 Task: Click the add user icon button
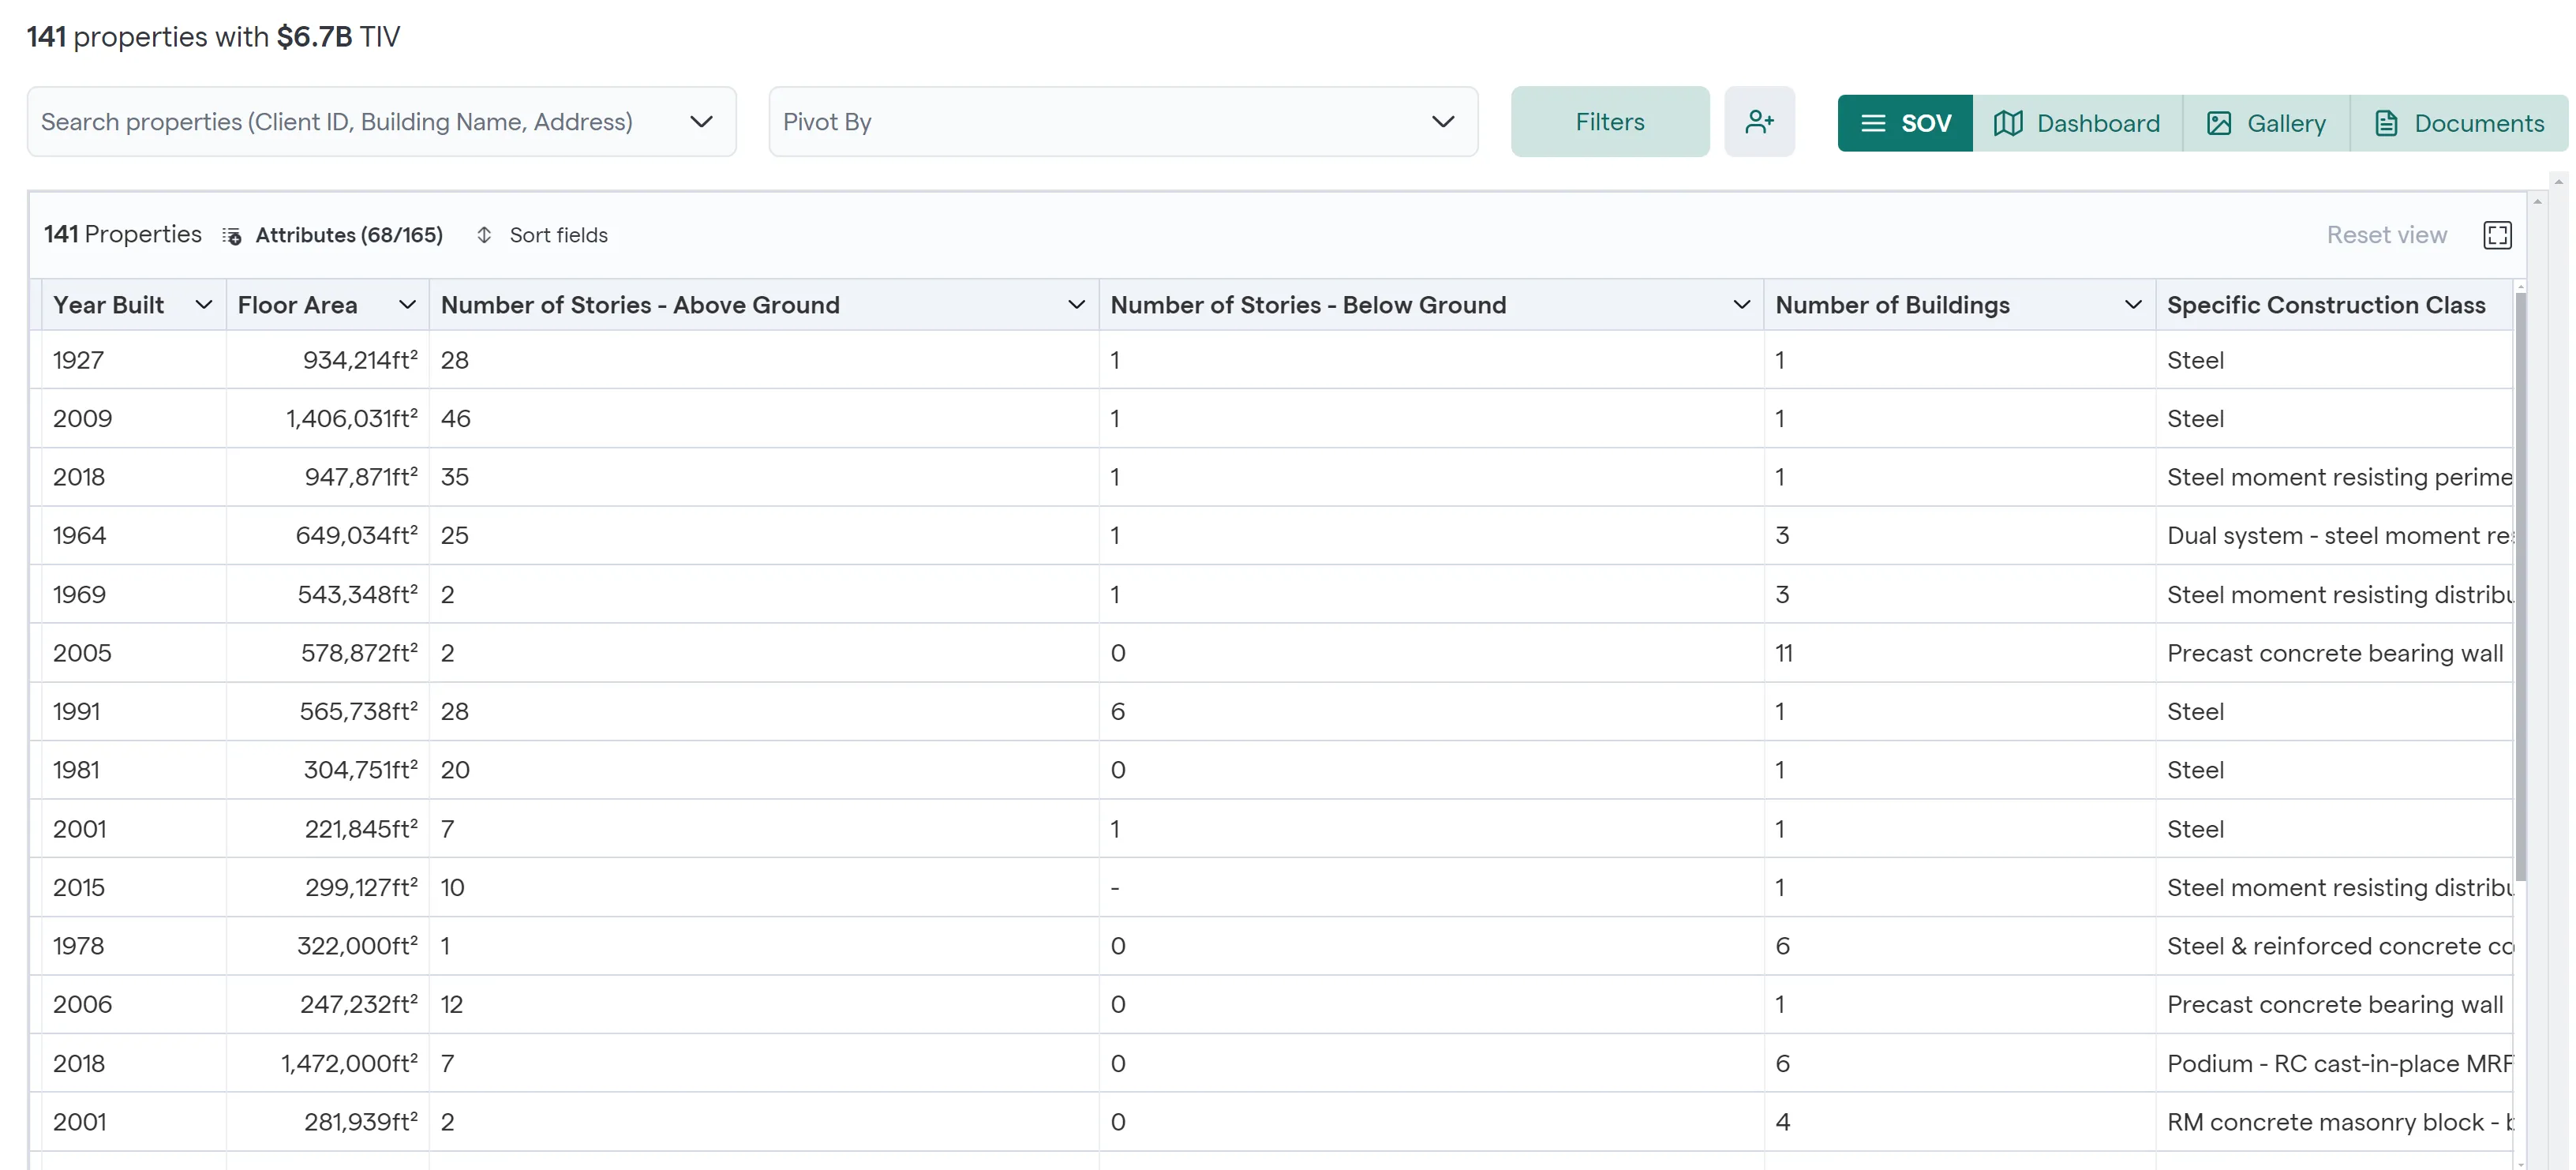click(x=1759, y=122)
